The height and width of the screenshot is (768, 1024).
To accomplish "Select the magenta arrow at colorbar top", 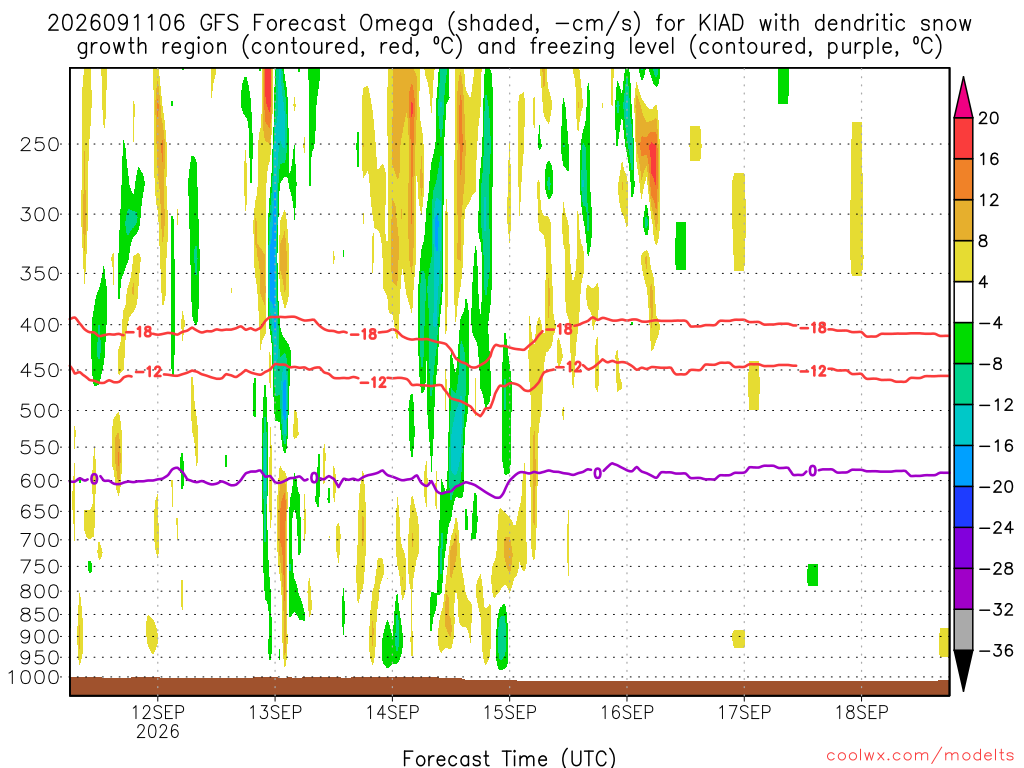I will (963, 97).
